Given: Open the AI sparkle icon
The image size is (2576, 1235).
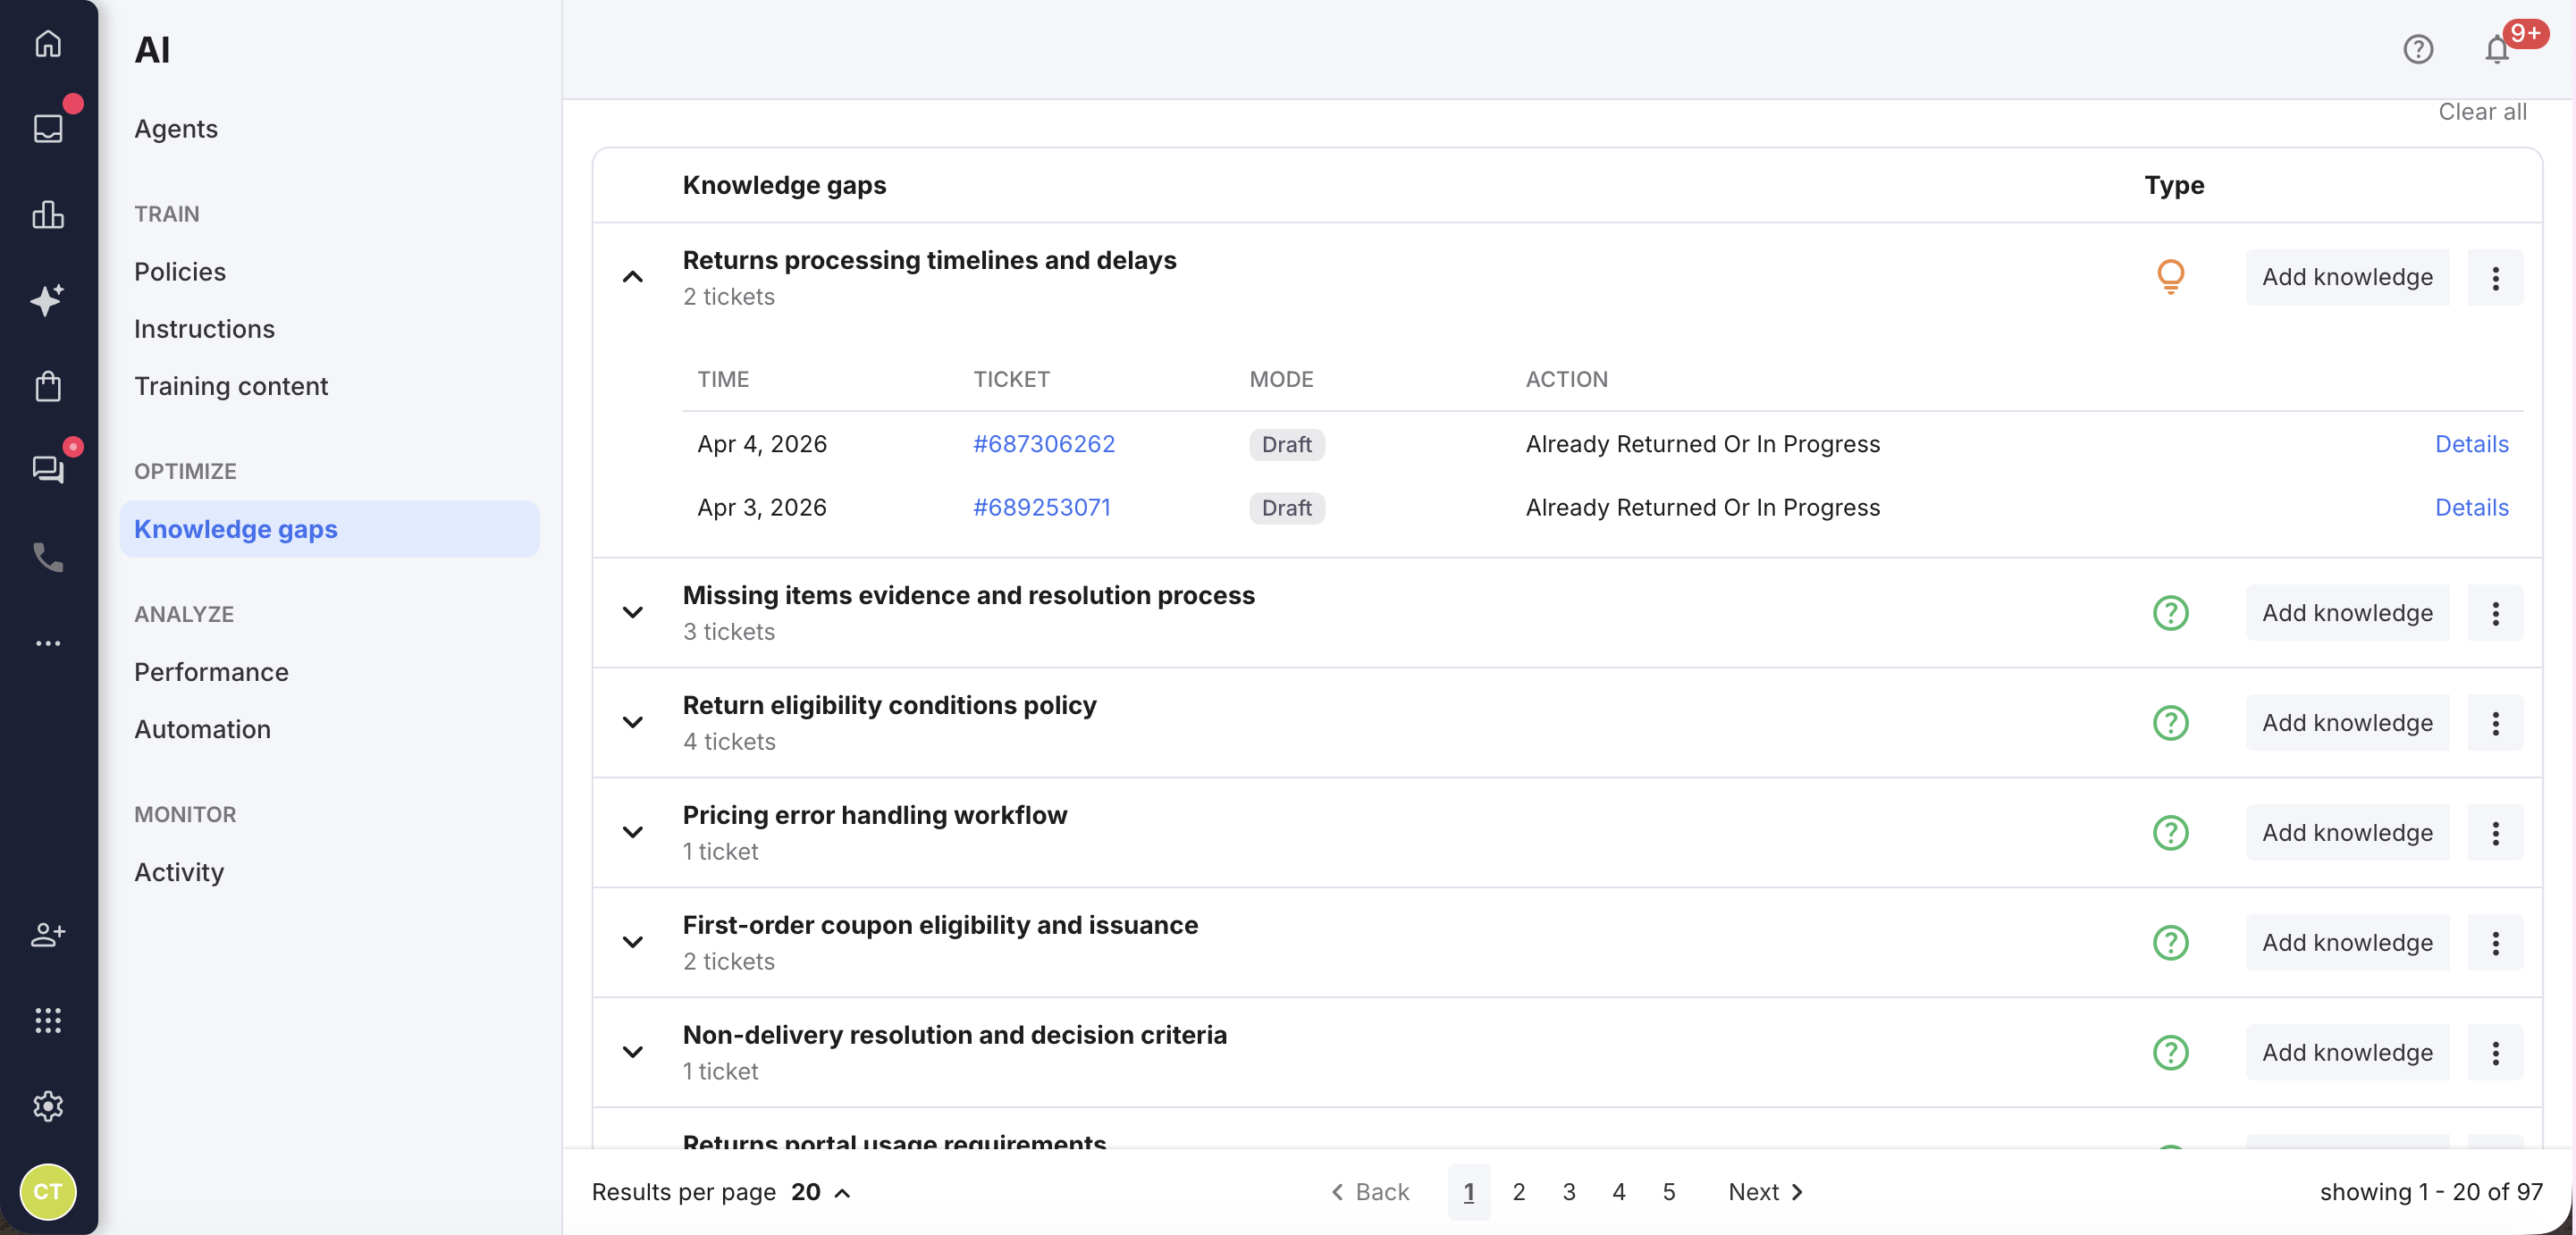Looking at the screenshot, I should 48,300.
